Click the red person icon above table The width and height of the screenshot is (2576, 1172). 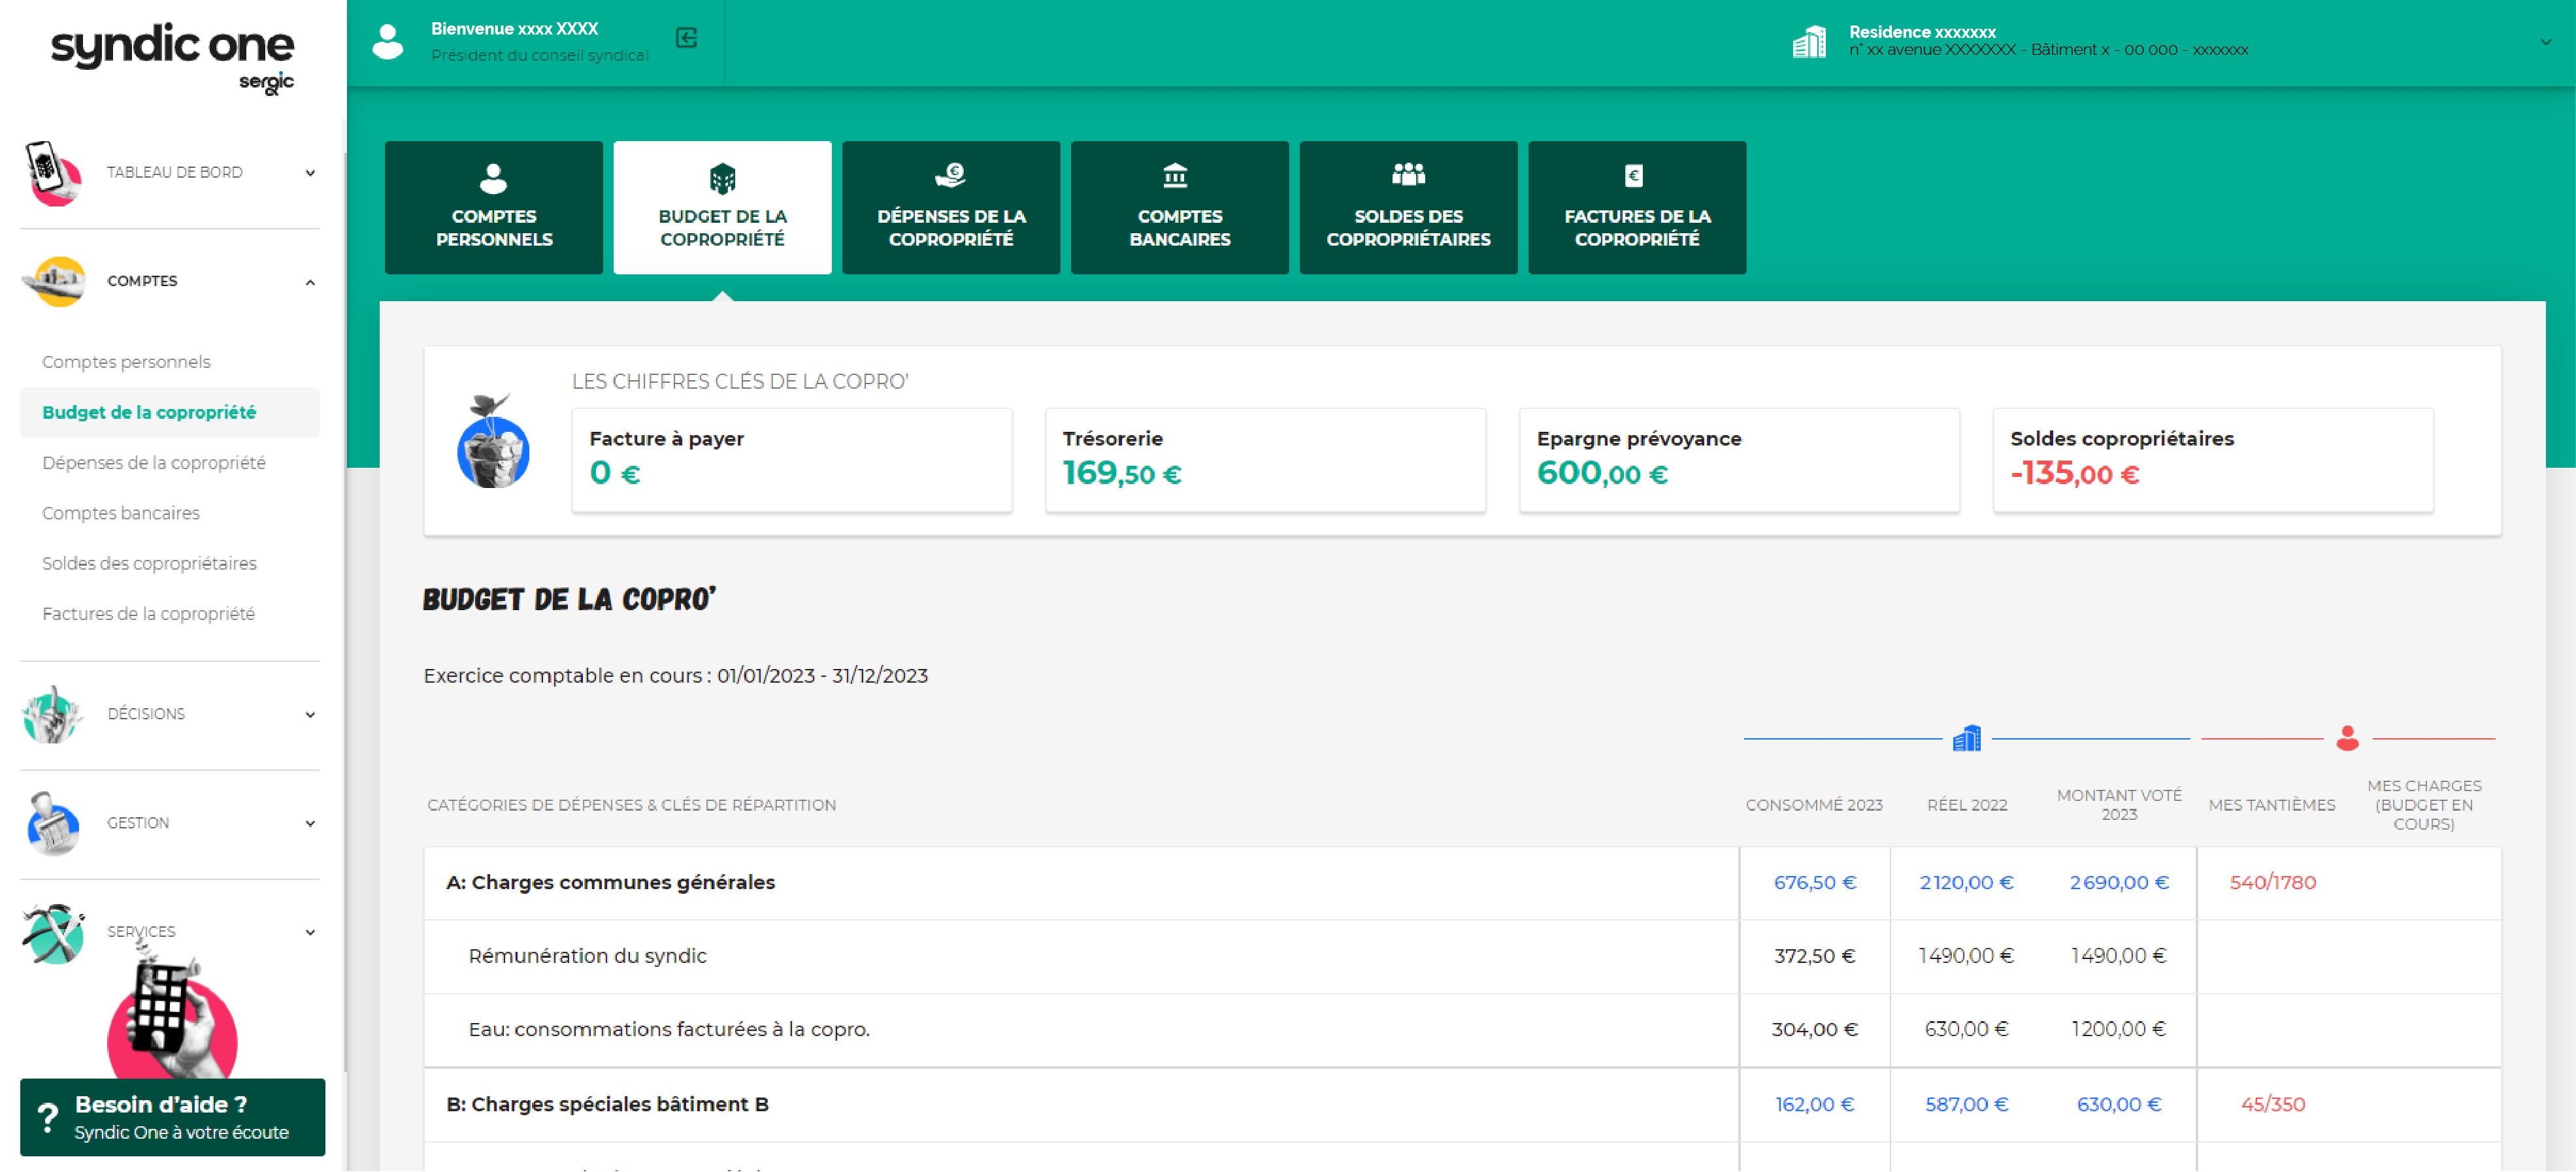(x=2347, y=738)
